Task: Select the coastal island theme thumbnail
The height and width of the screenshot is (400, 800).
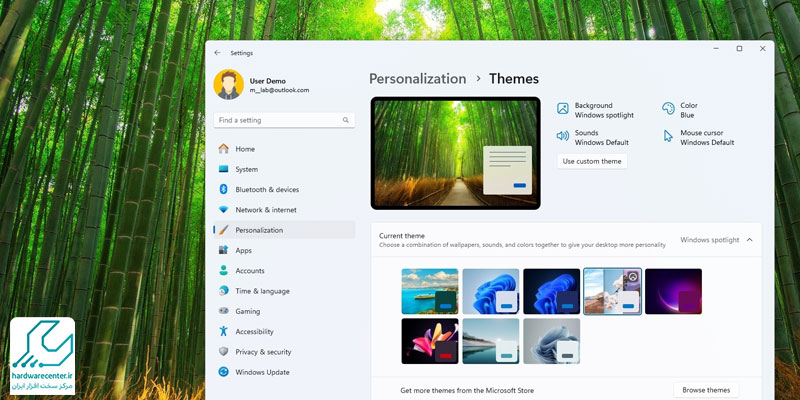Action: (x=430, y=291)
